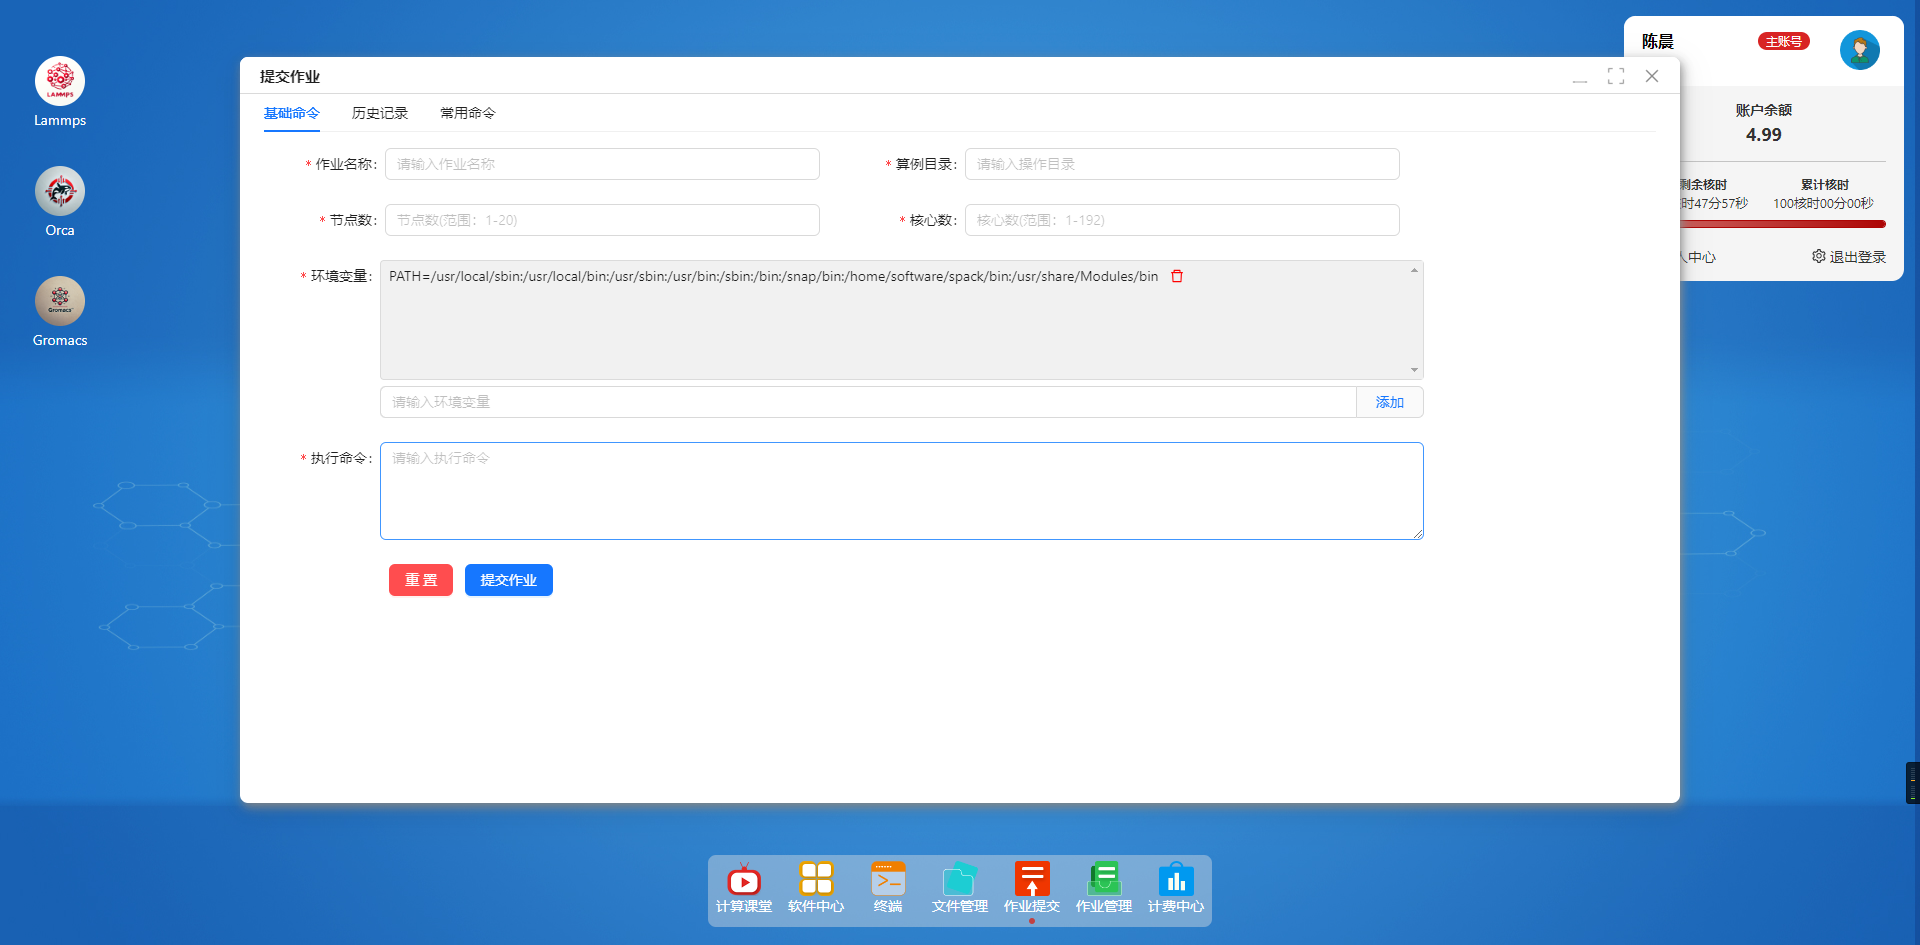Launch the Orca desktop icon
1920x945 pixels.
pyautogui.click(x=60, y=192)
